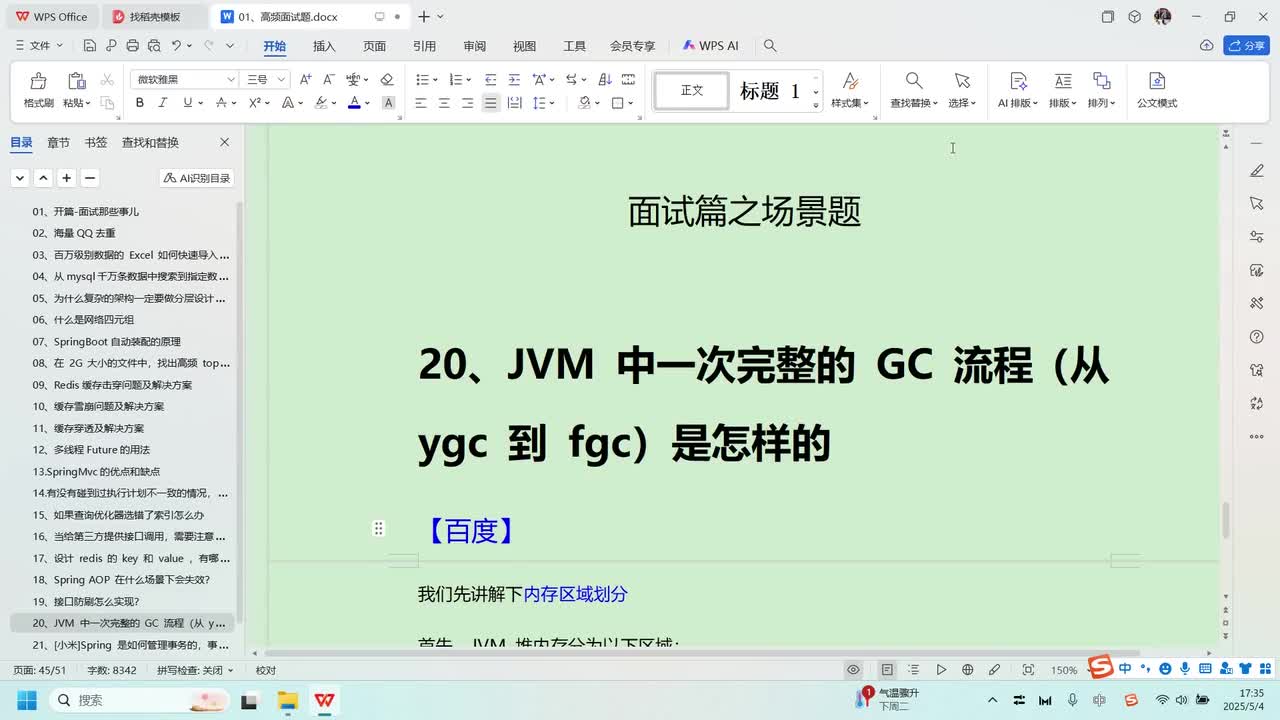Click the fit-page zoom icon in status bar

(1028, 670)
